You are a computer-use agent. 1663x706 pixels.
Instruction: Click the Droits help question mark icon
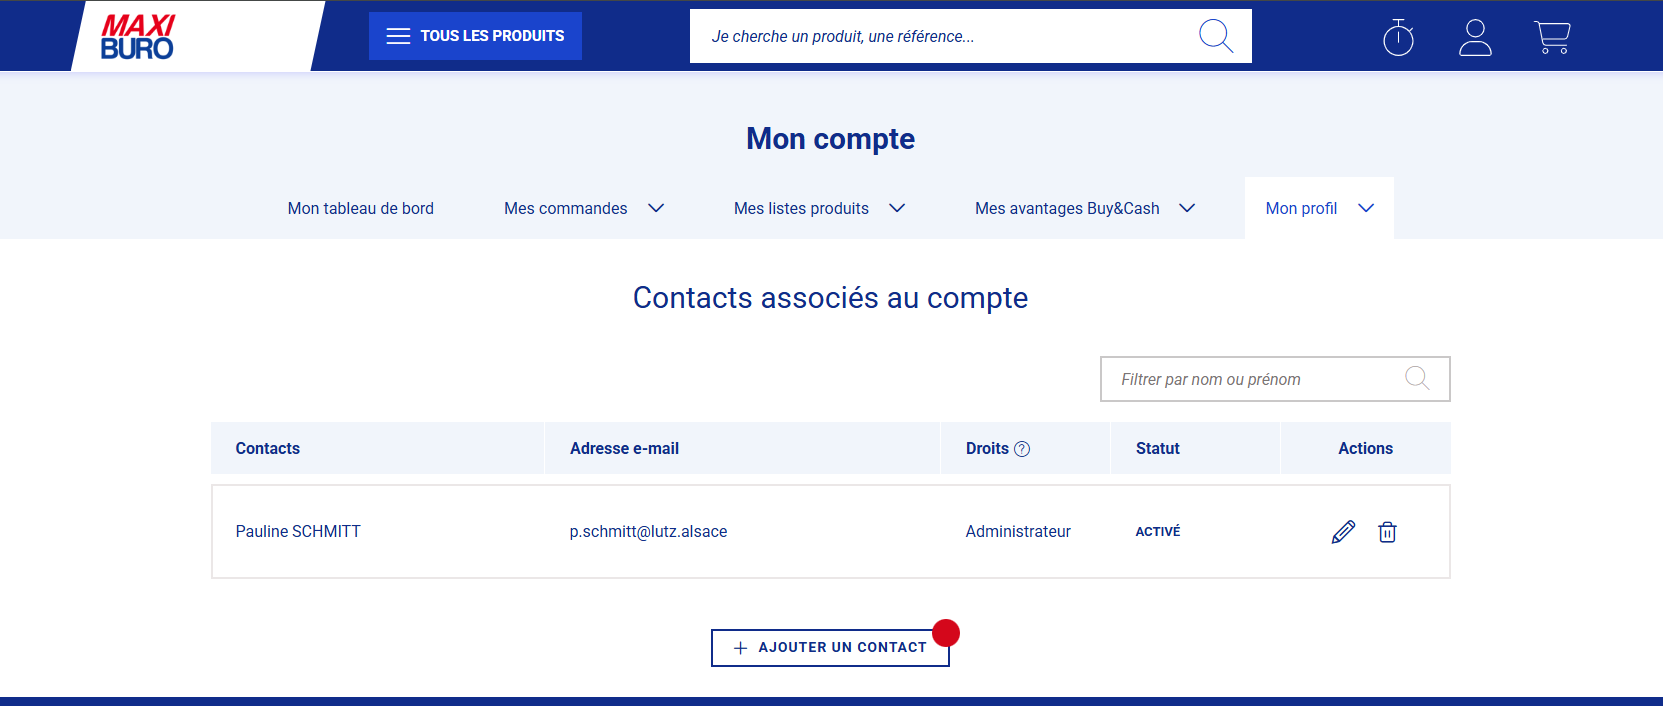pyautogui.click(x=1022, y=449)
